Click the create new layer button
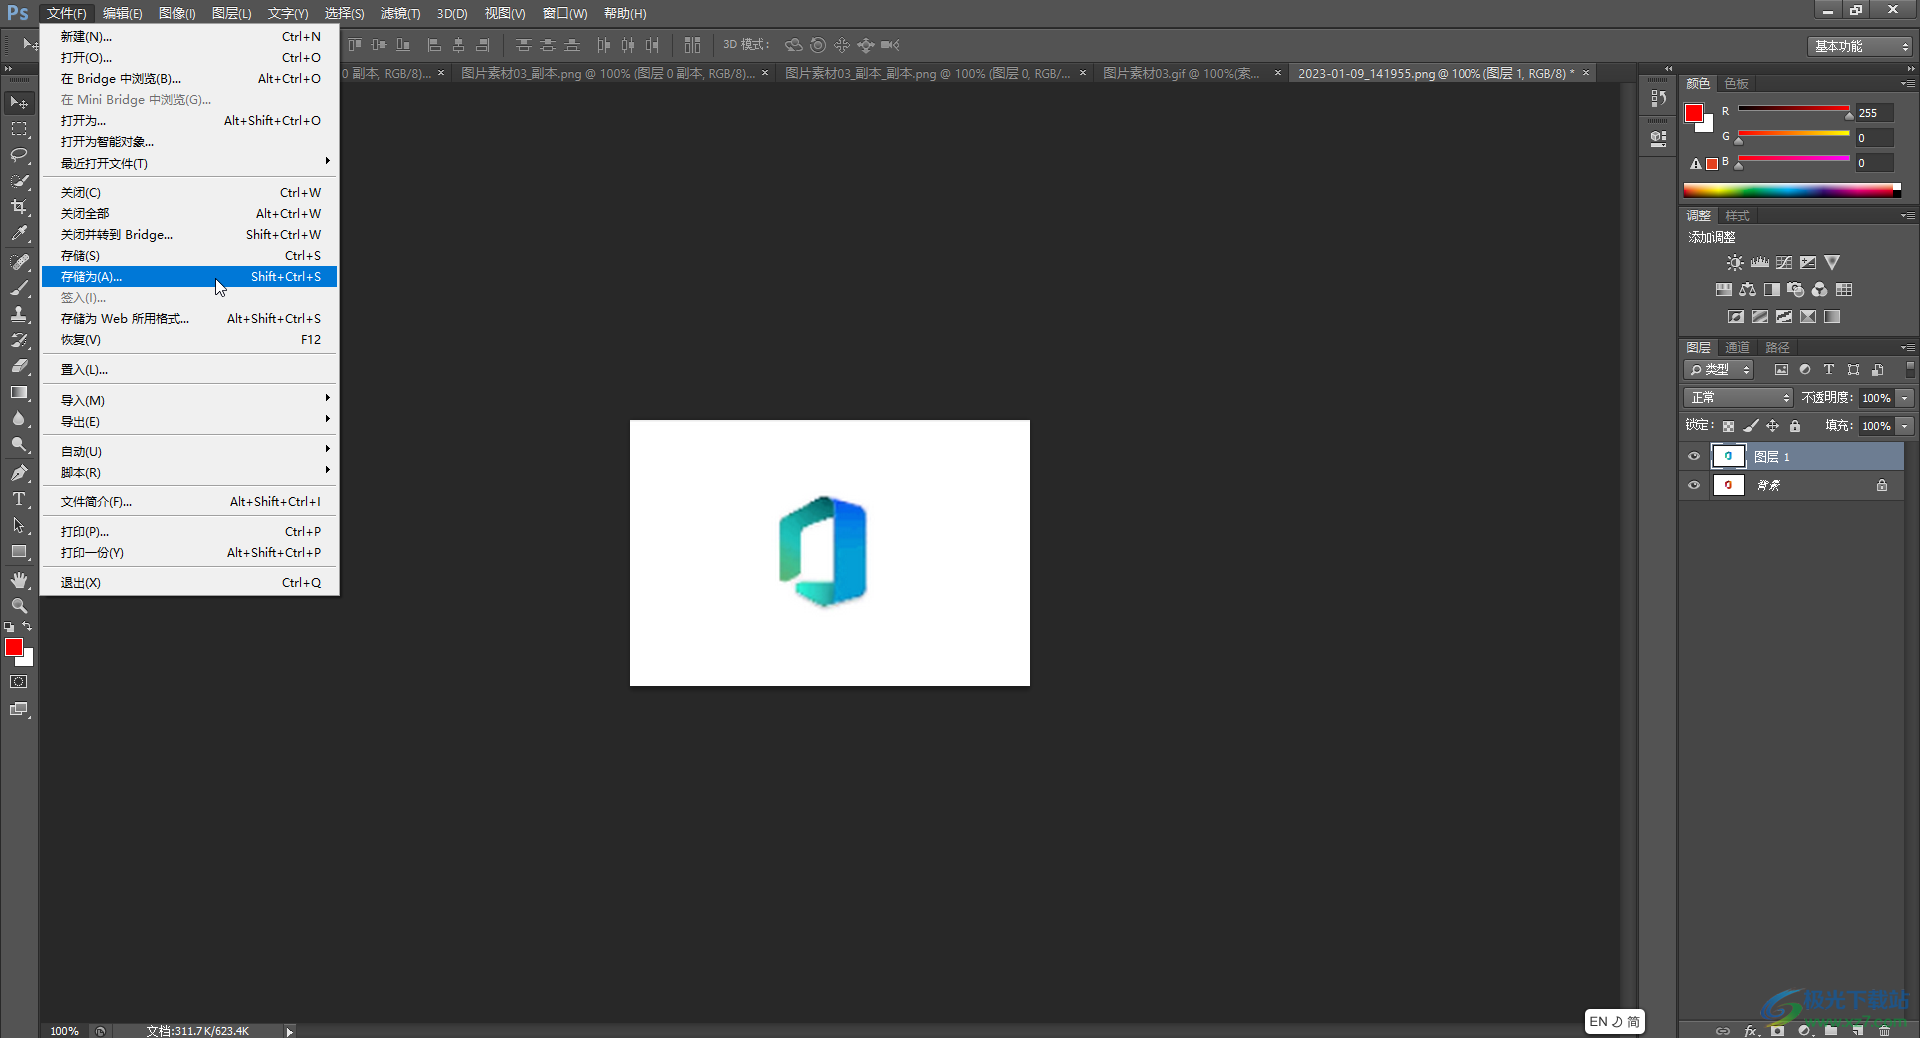 (x=1857, y=1030)
